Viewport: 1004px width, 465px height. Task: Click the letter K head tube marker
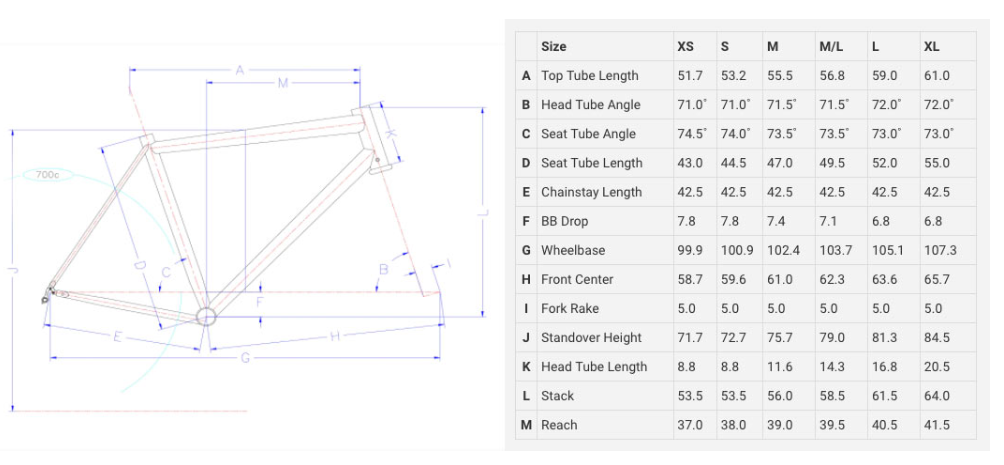391,134
